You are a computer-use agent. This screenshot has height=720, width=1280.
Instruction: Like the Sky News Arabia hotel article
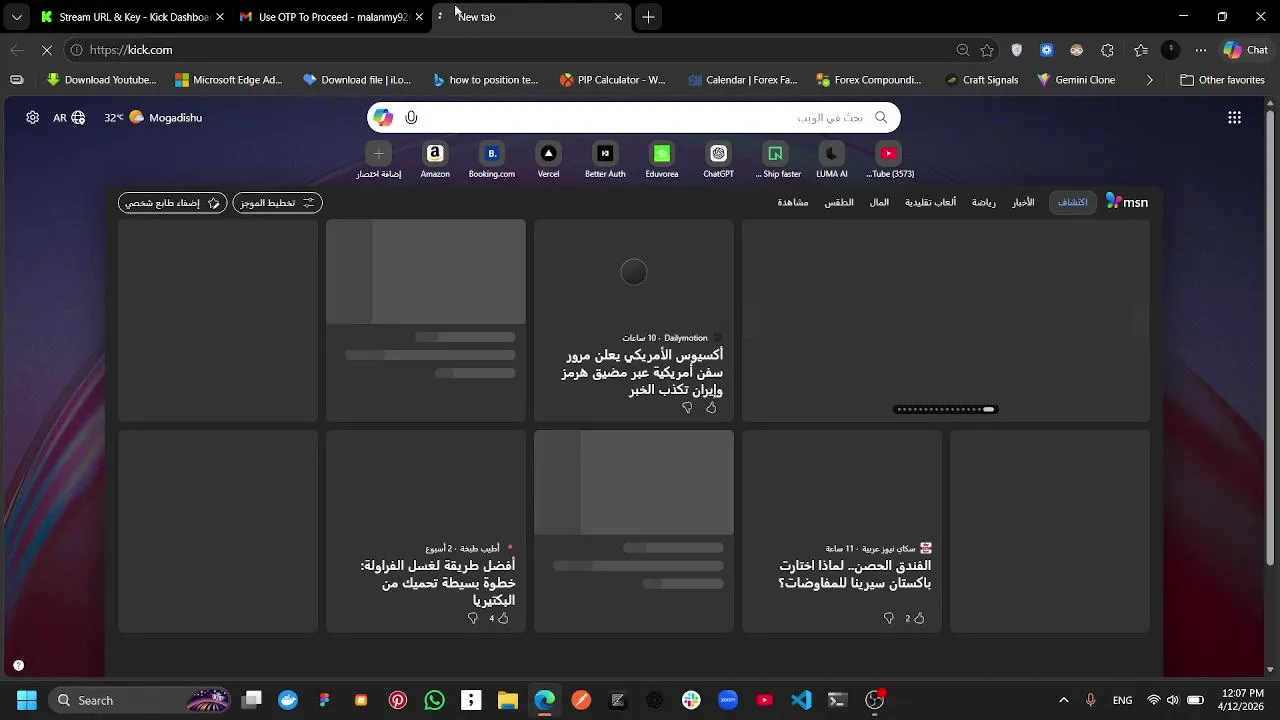point(914,619)
